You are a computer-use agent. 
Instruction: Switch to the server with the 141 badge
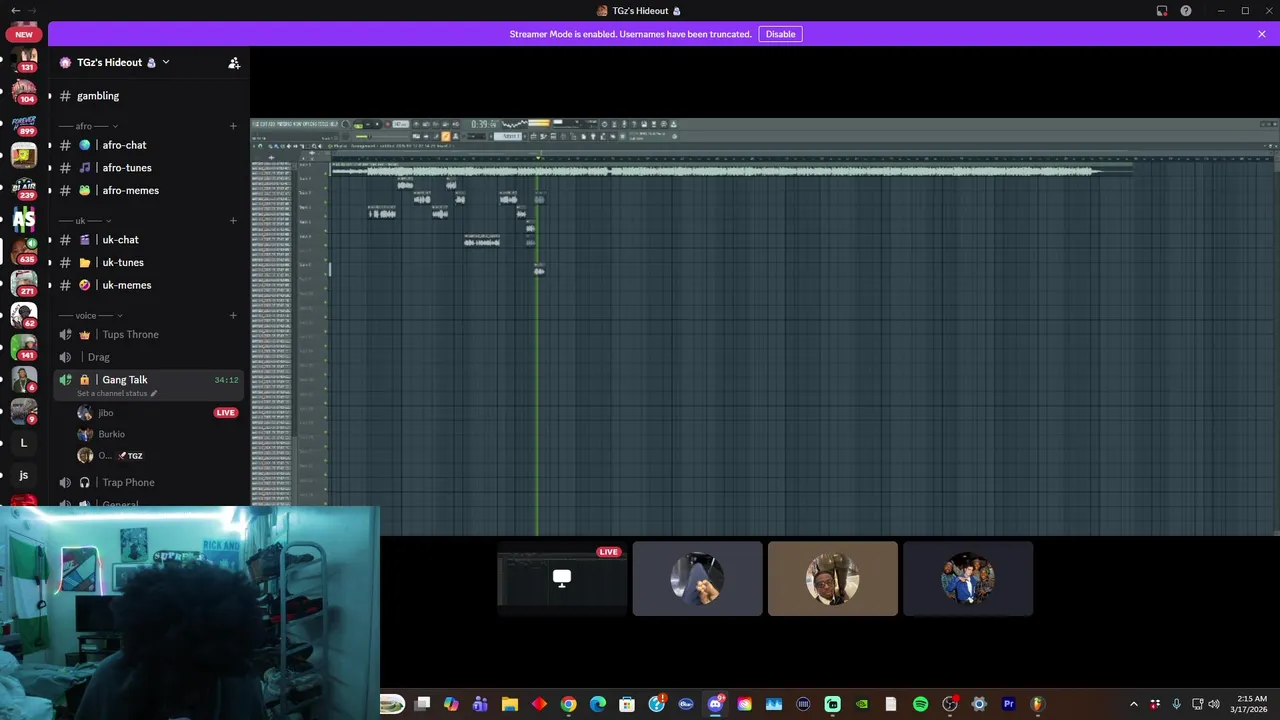[24, 347]
